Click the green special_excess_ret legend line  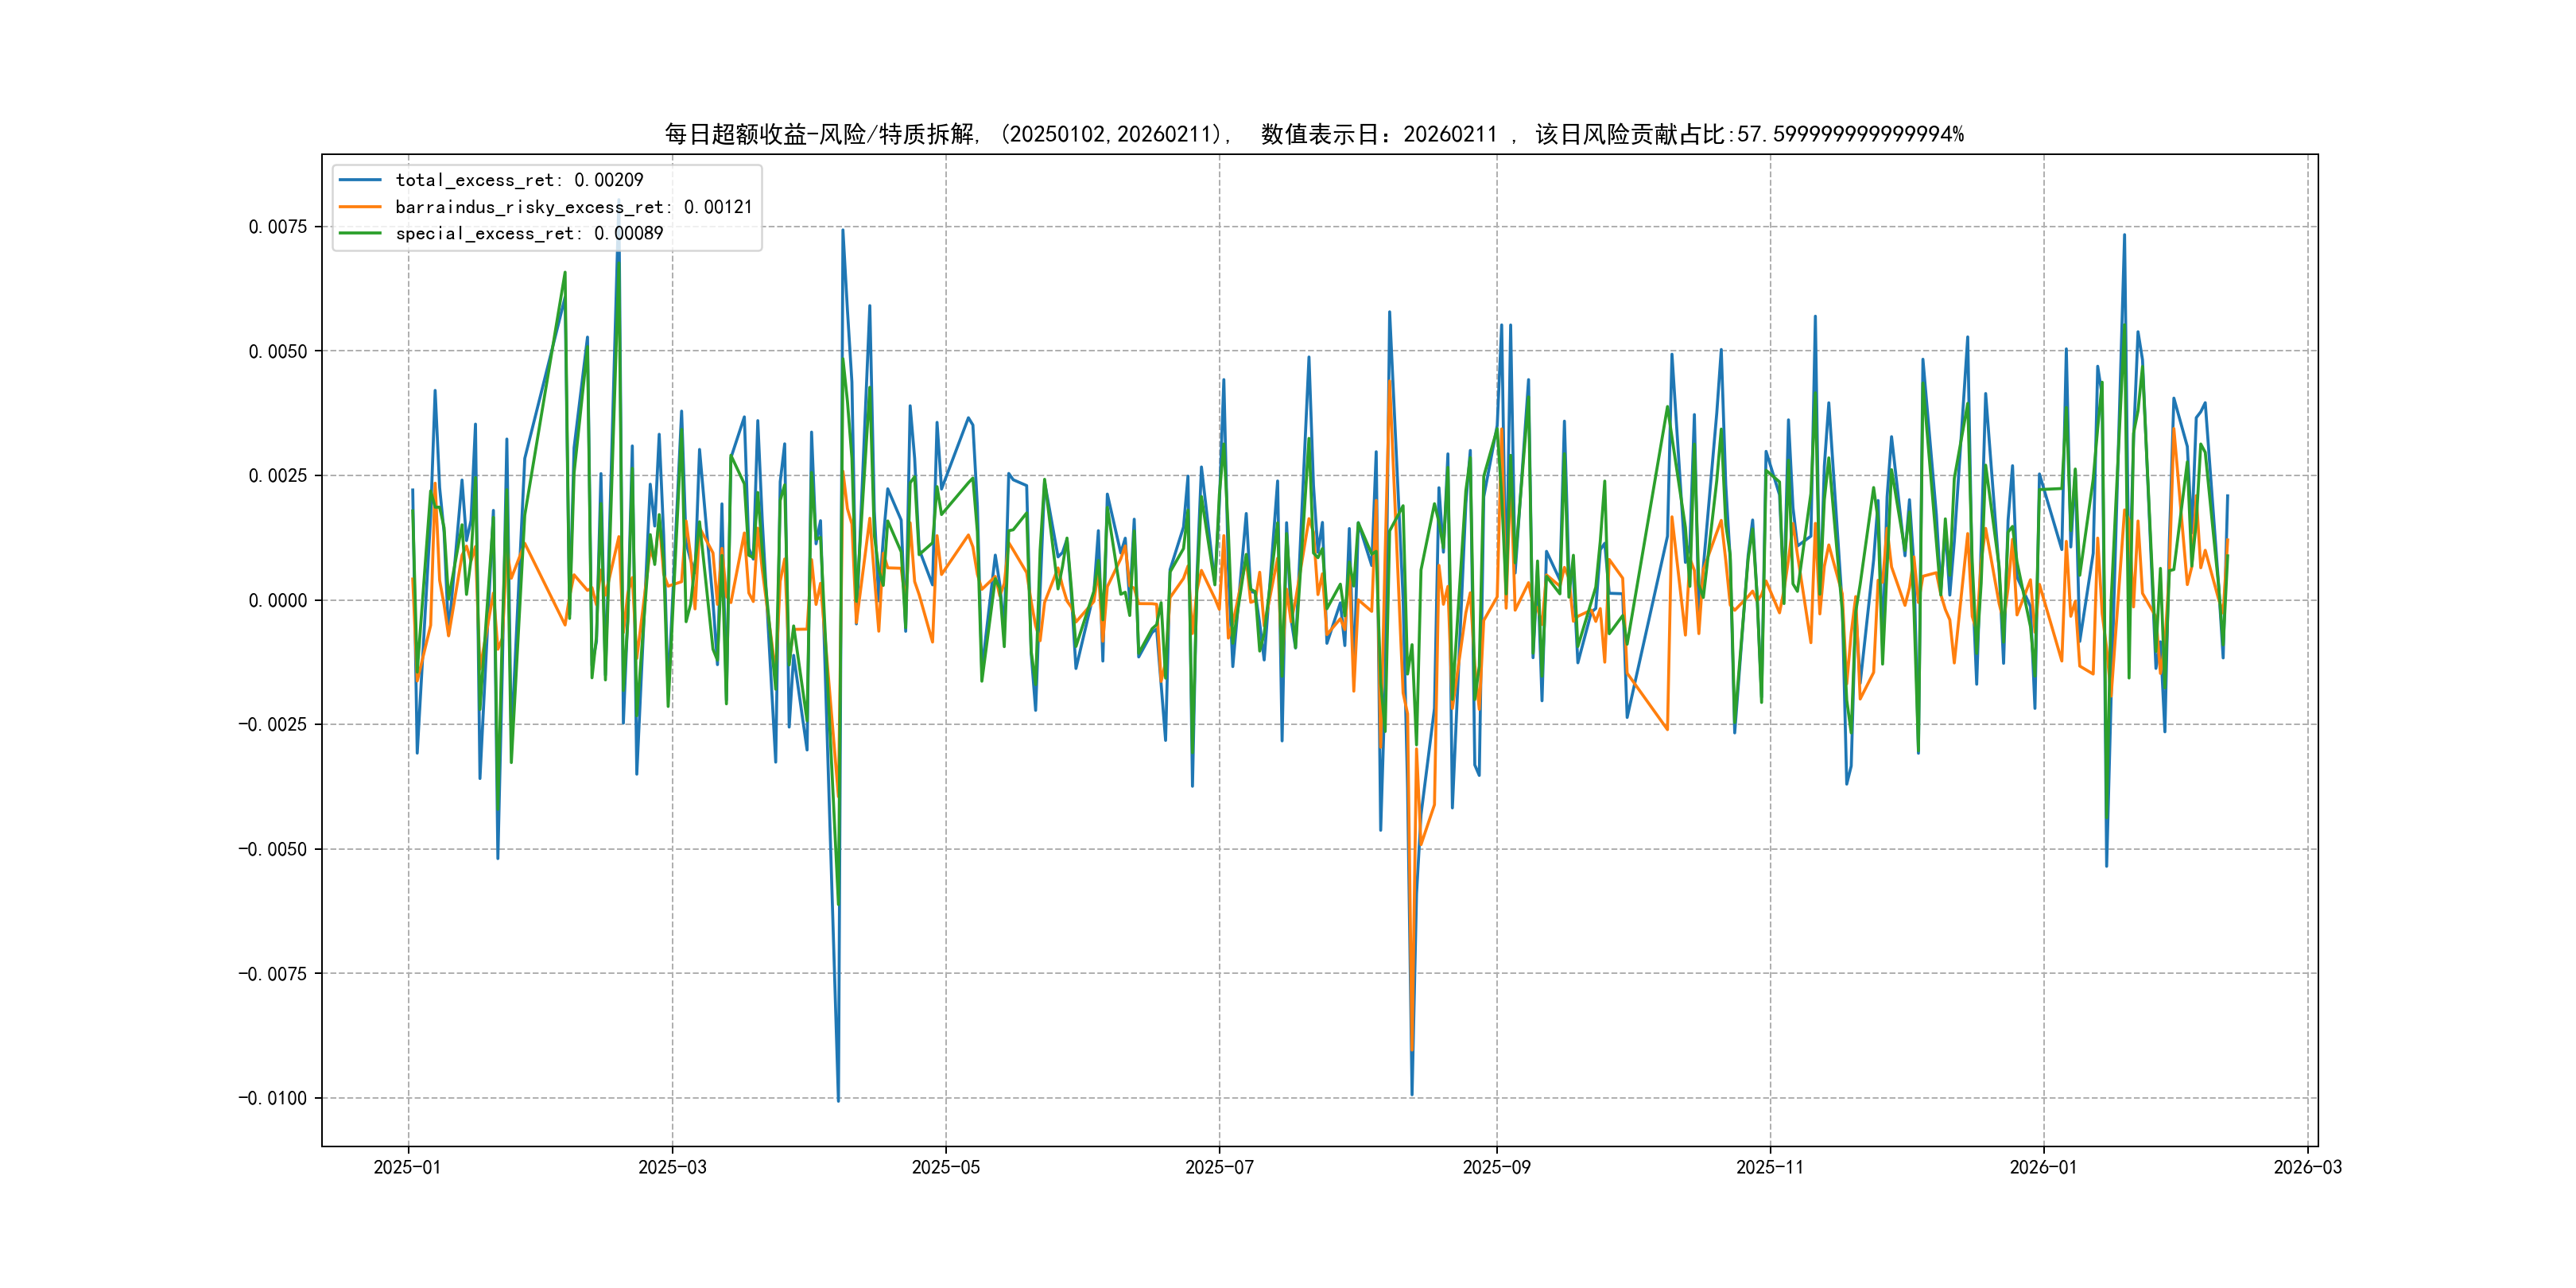[360, 233]
